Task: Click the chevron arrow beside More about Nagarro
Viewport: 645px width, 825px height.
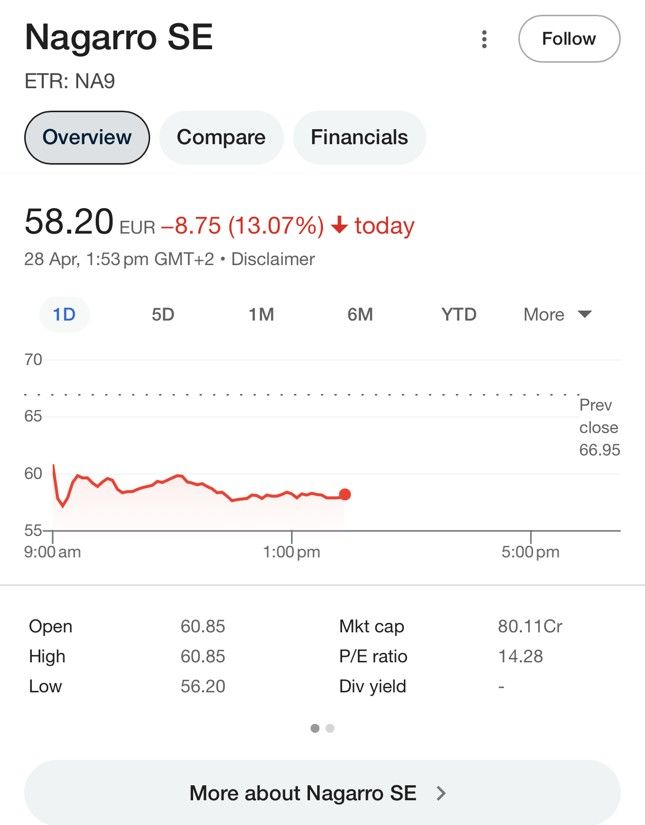Action: [441, 793]
